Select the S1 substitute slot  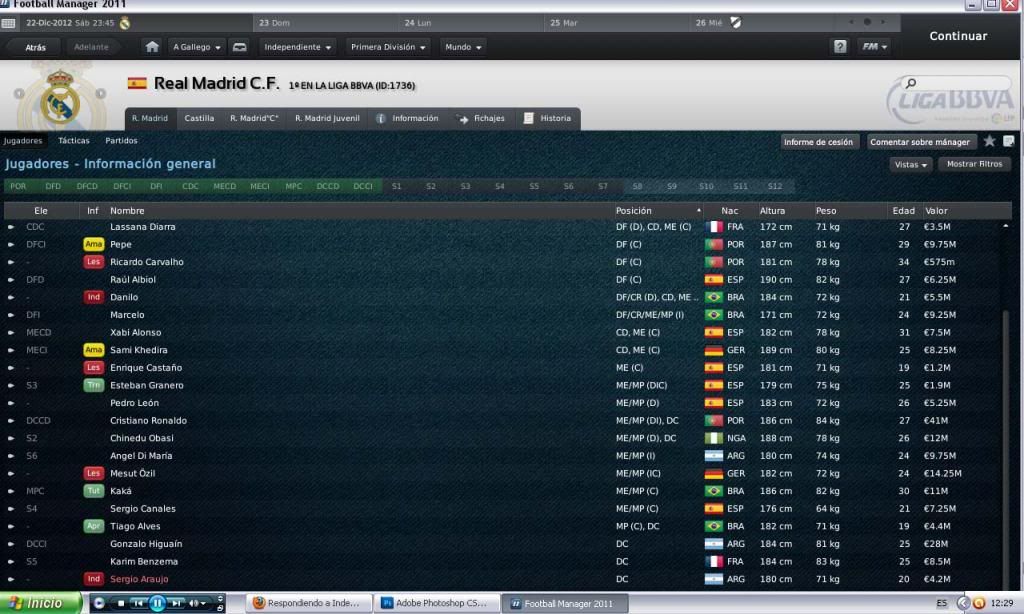click(x=396, y=187)
